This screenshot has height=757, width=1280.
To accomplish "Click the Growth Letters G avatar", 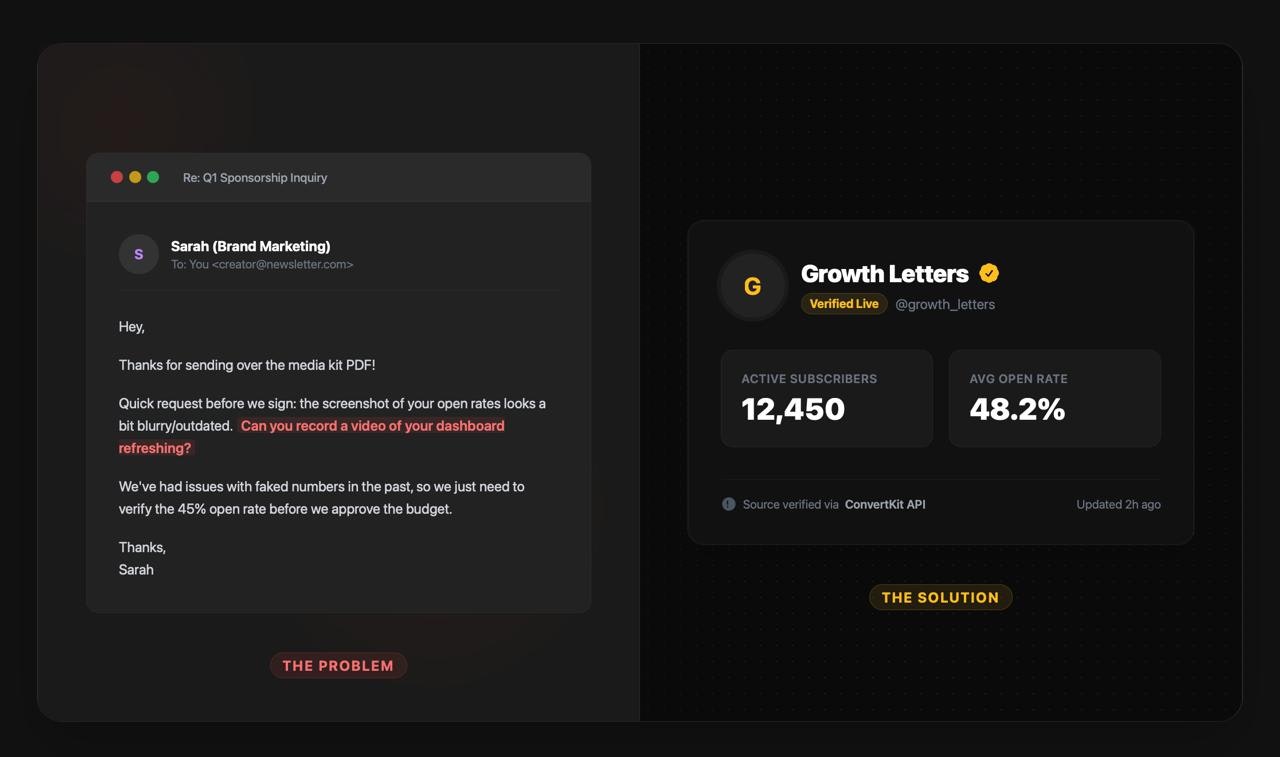I will (753, 286).
